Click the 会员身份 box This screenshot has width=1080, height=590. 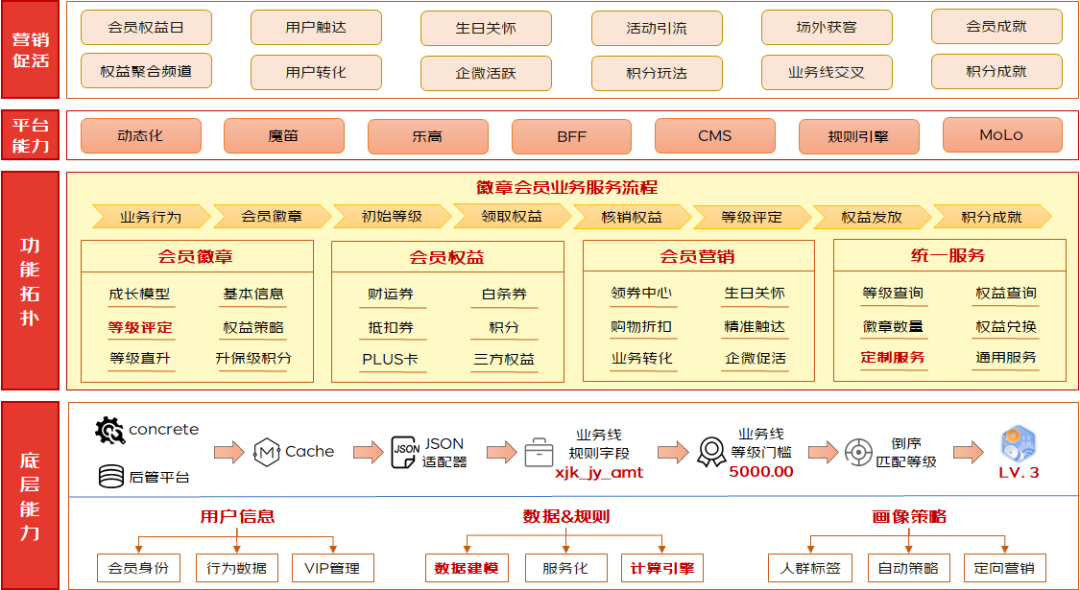(x=139, y=568)
